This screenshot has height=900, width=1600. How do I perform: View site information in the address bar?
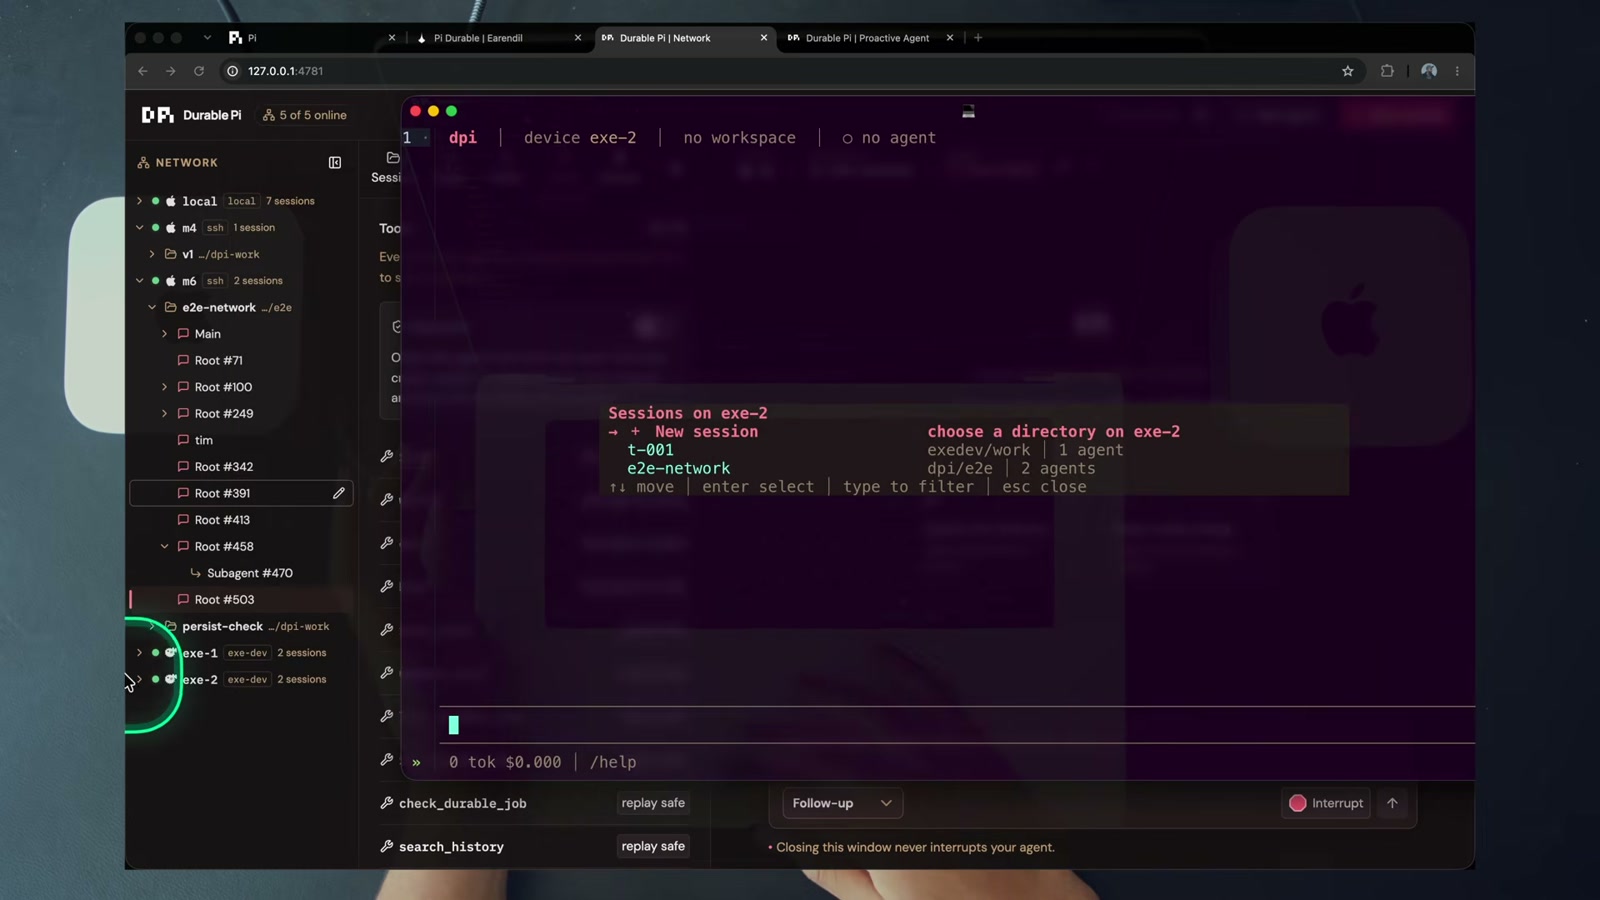point(232,71)
